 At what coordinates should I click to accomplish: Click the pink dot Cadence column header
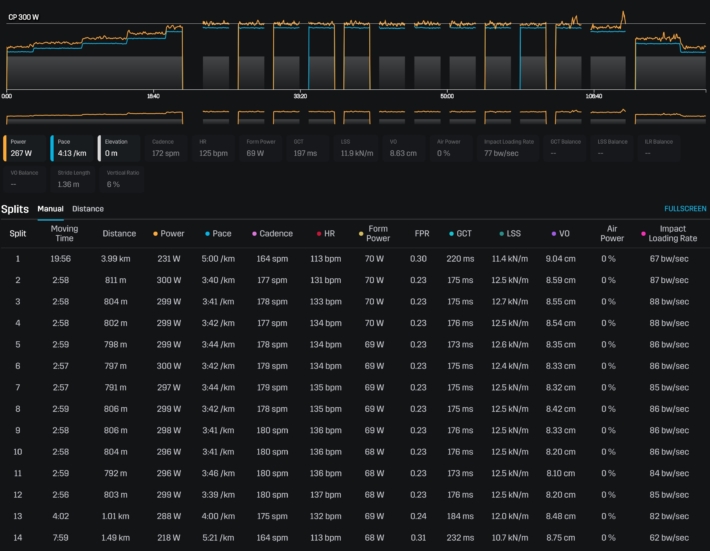[x=273, y=234]
